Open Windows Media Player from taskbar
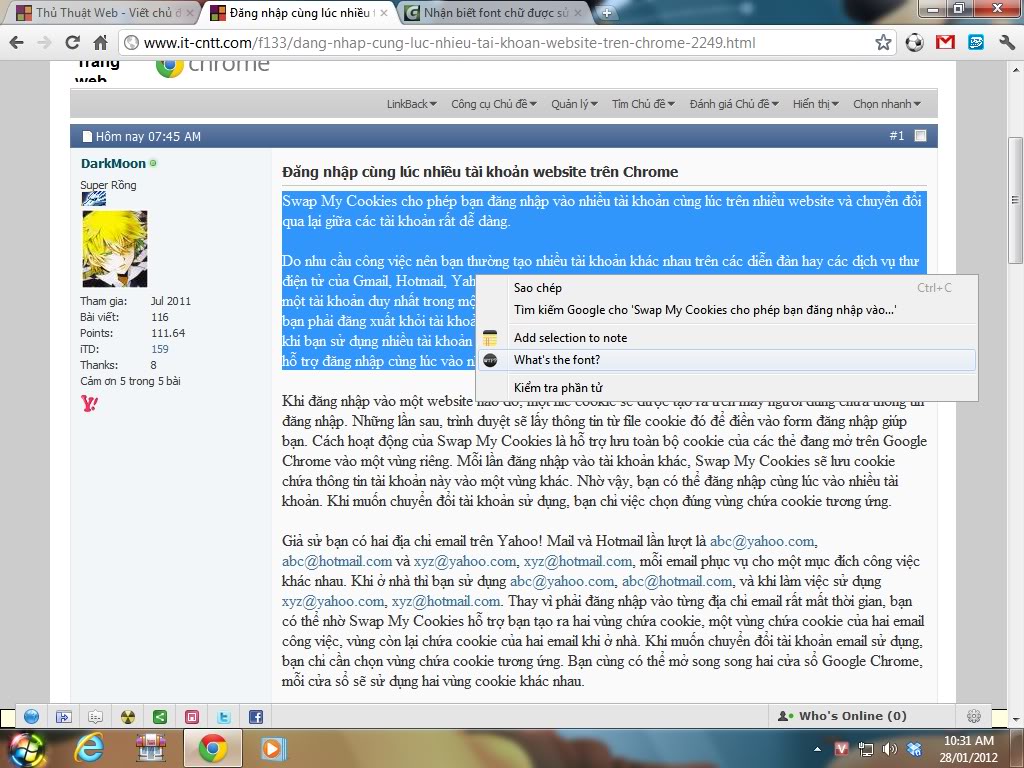 273,748
